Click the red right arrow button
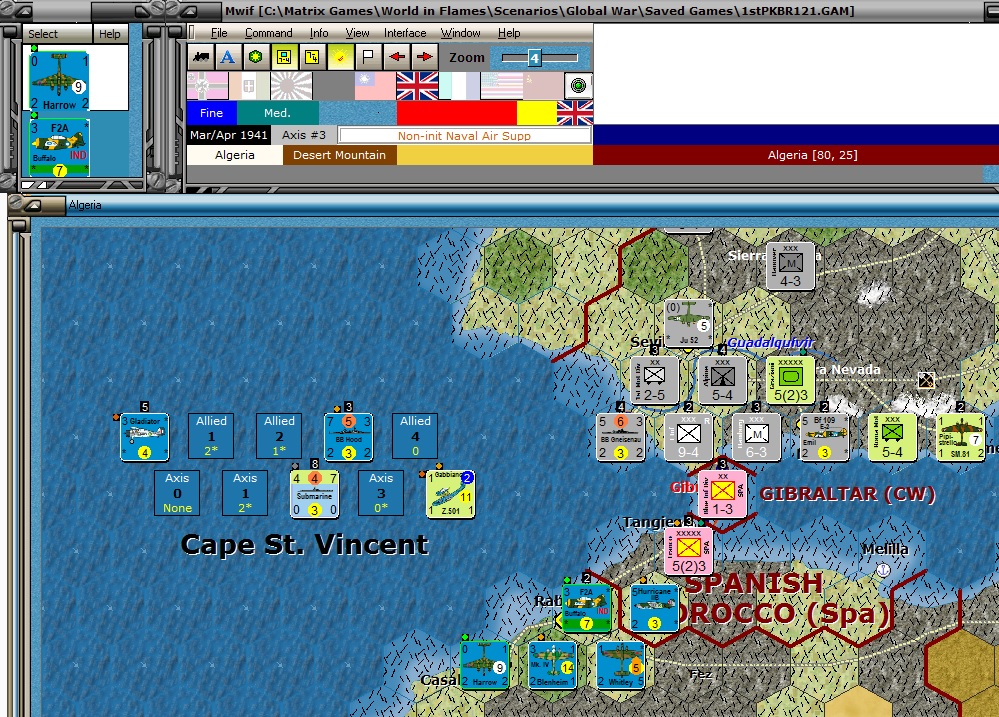Image resolution: width=999 pixels, height=717 pixels. click(x=424, y=57)
